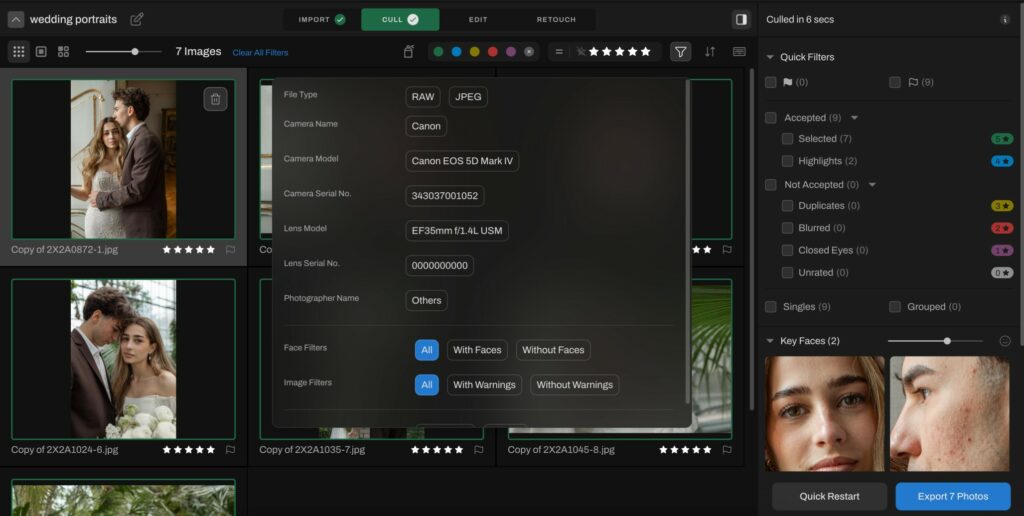Check the Selected (7) filter

[788, 138]
